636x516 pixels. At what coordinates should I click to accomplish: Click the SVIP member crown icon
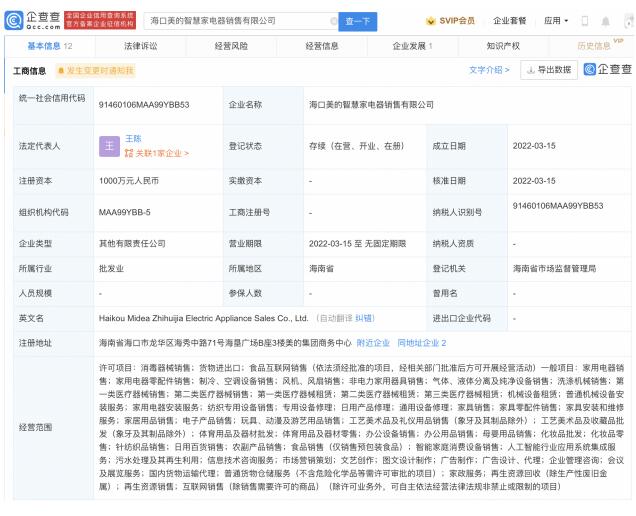(430, 21)
